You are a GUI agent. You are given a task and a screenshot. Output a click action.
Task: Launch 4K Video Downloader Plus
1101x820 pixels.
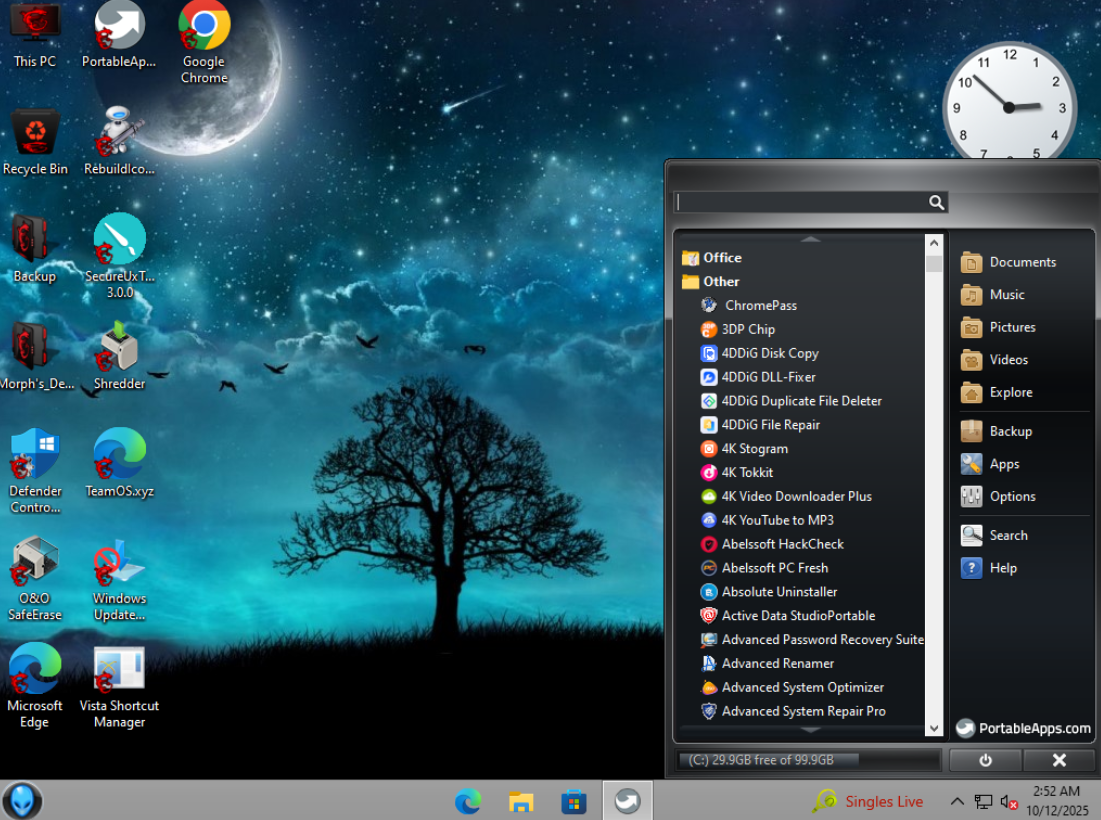coord(796,496)
